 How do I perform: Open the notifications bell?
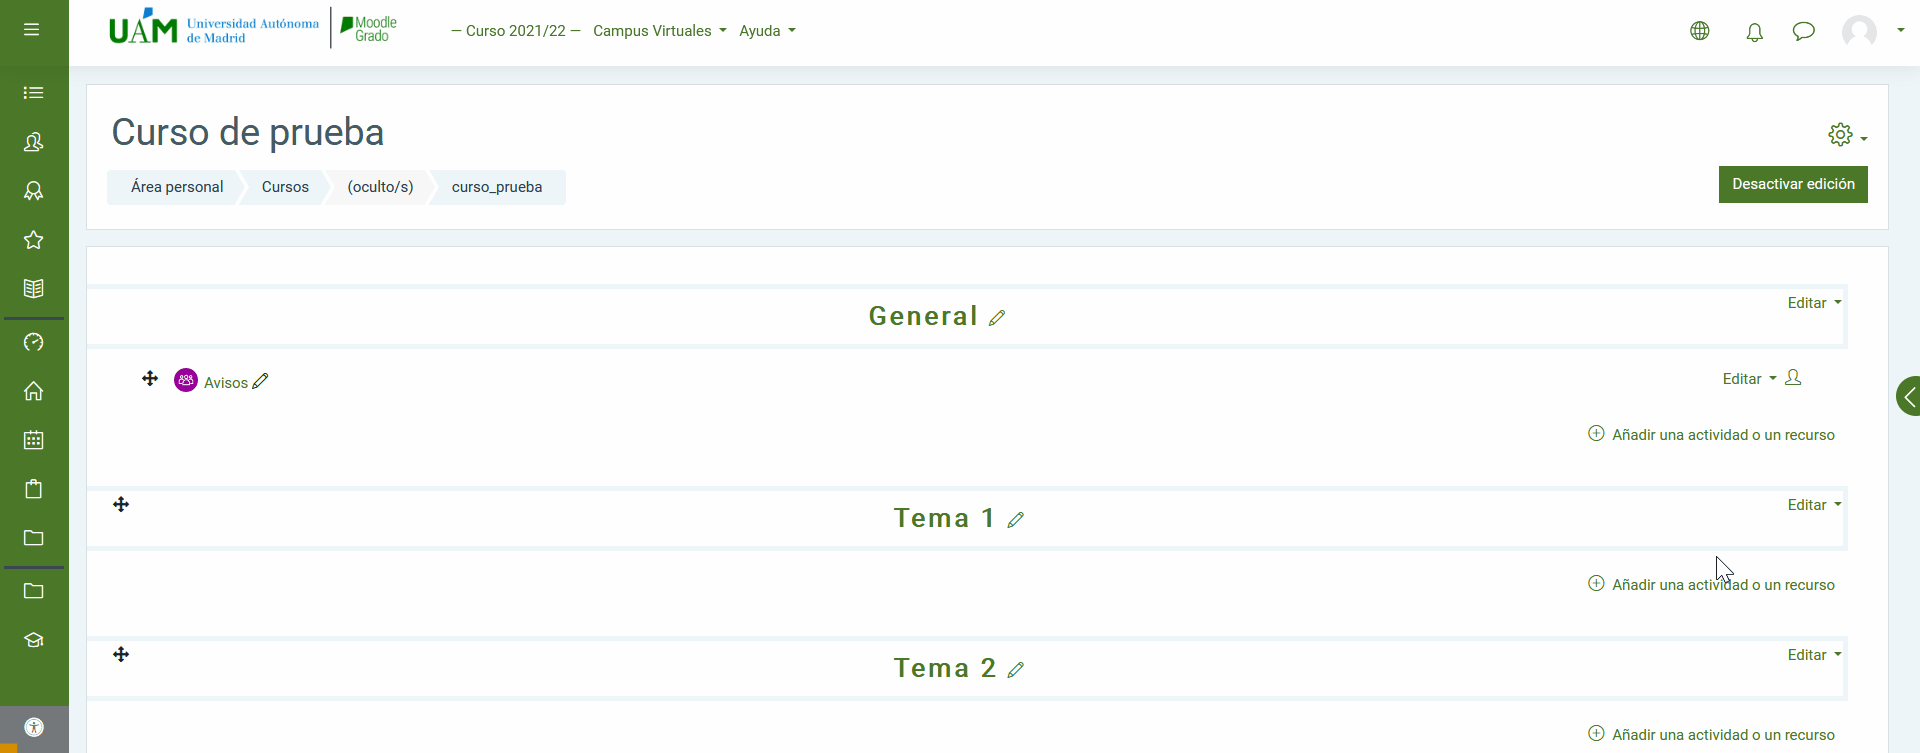click(1754, 32)
